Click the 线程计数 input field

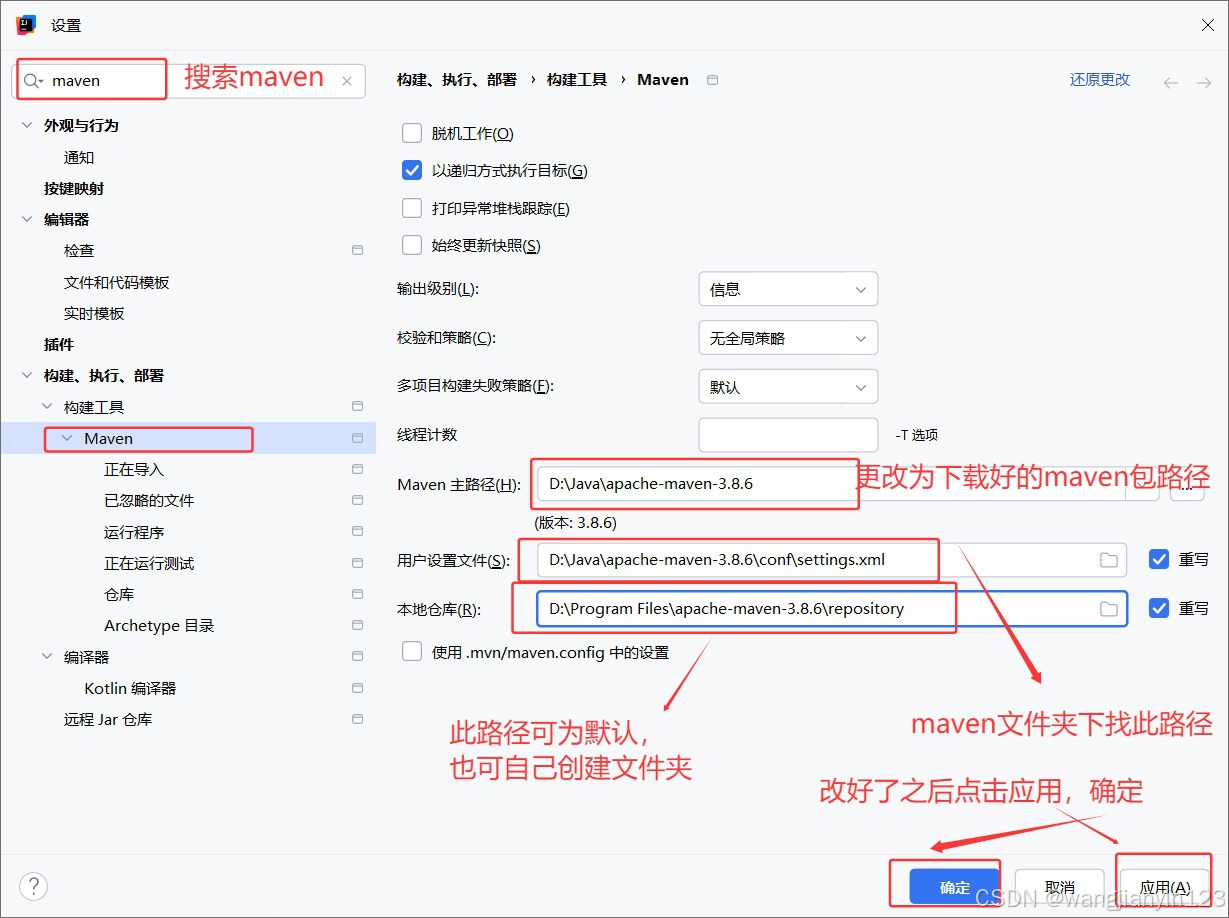(x=788, y=435)
